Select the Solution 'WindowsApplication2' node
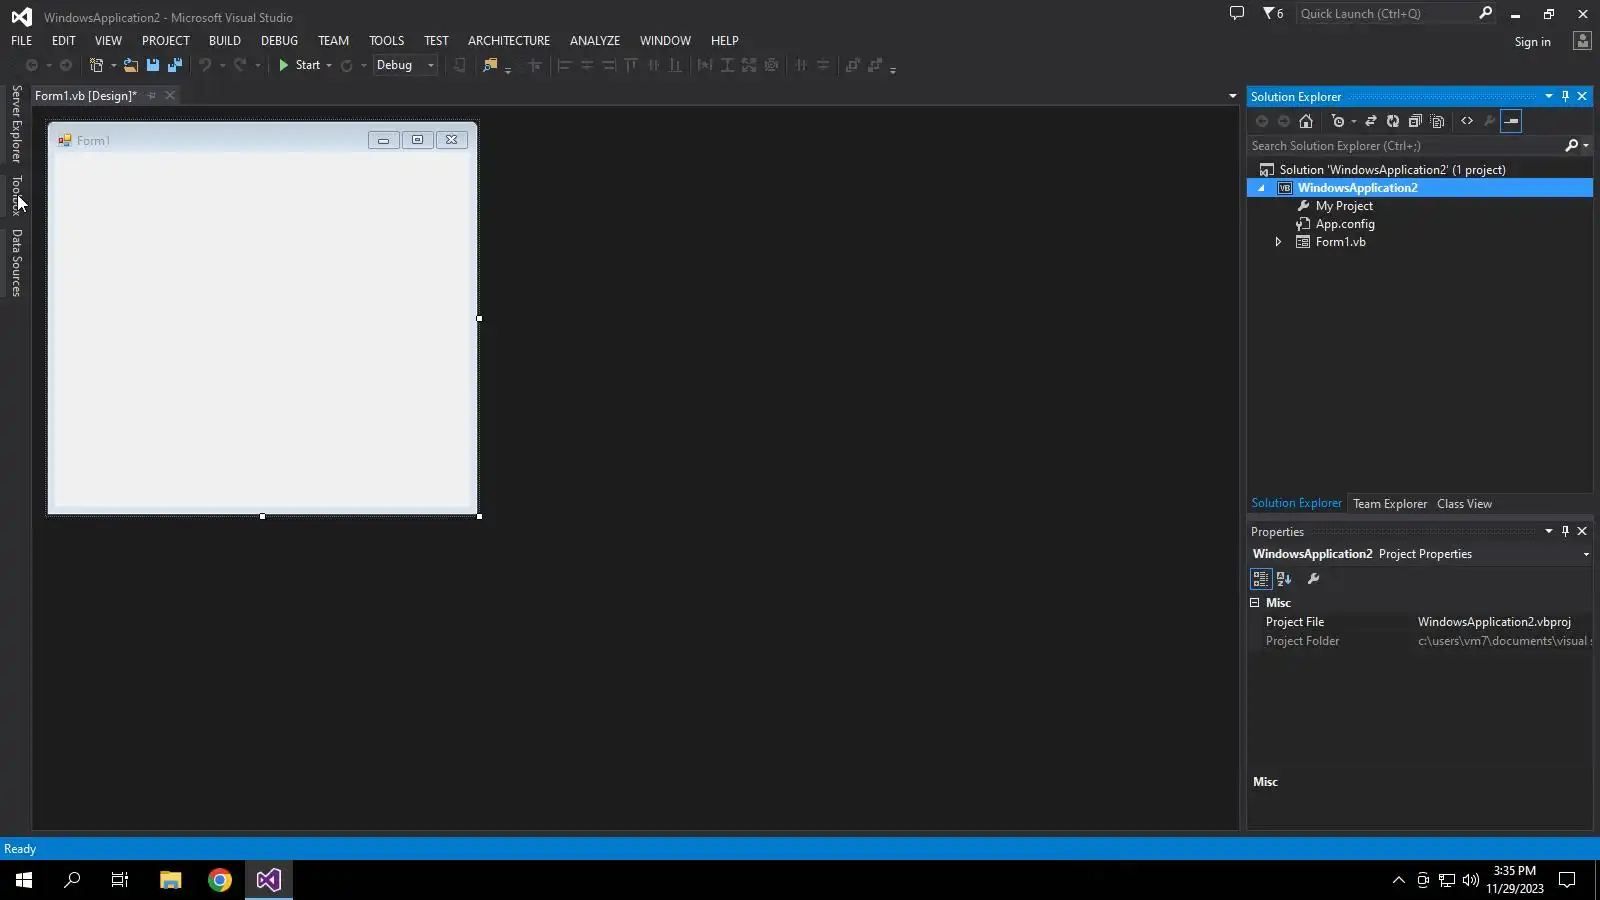This screenshot has width=1600, height=900. (x=1392, y=170)
